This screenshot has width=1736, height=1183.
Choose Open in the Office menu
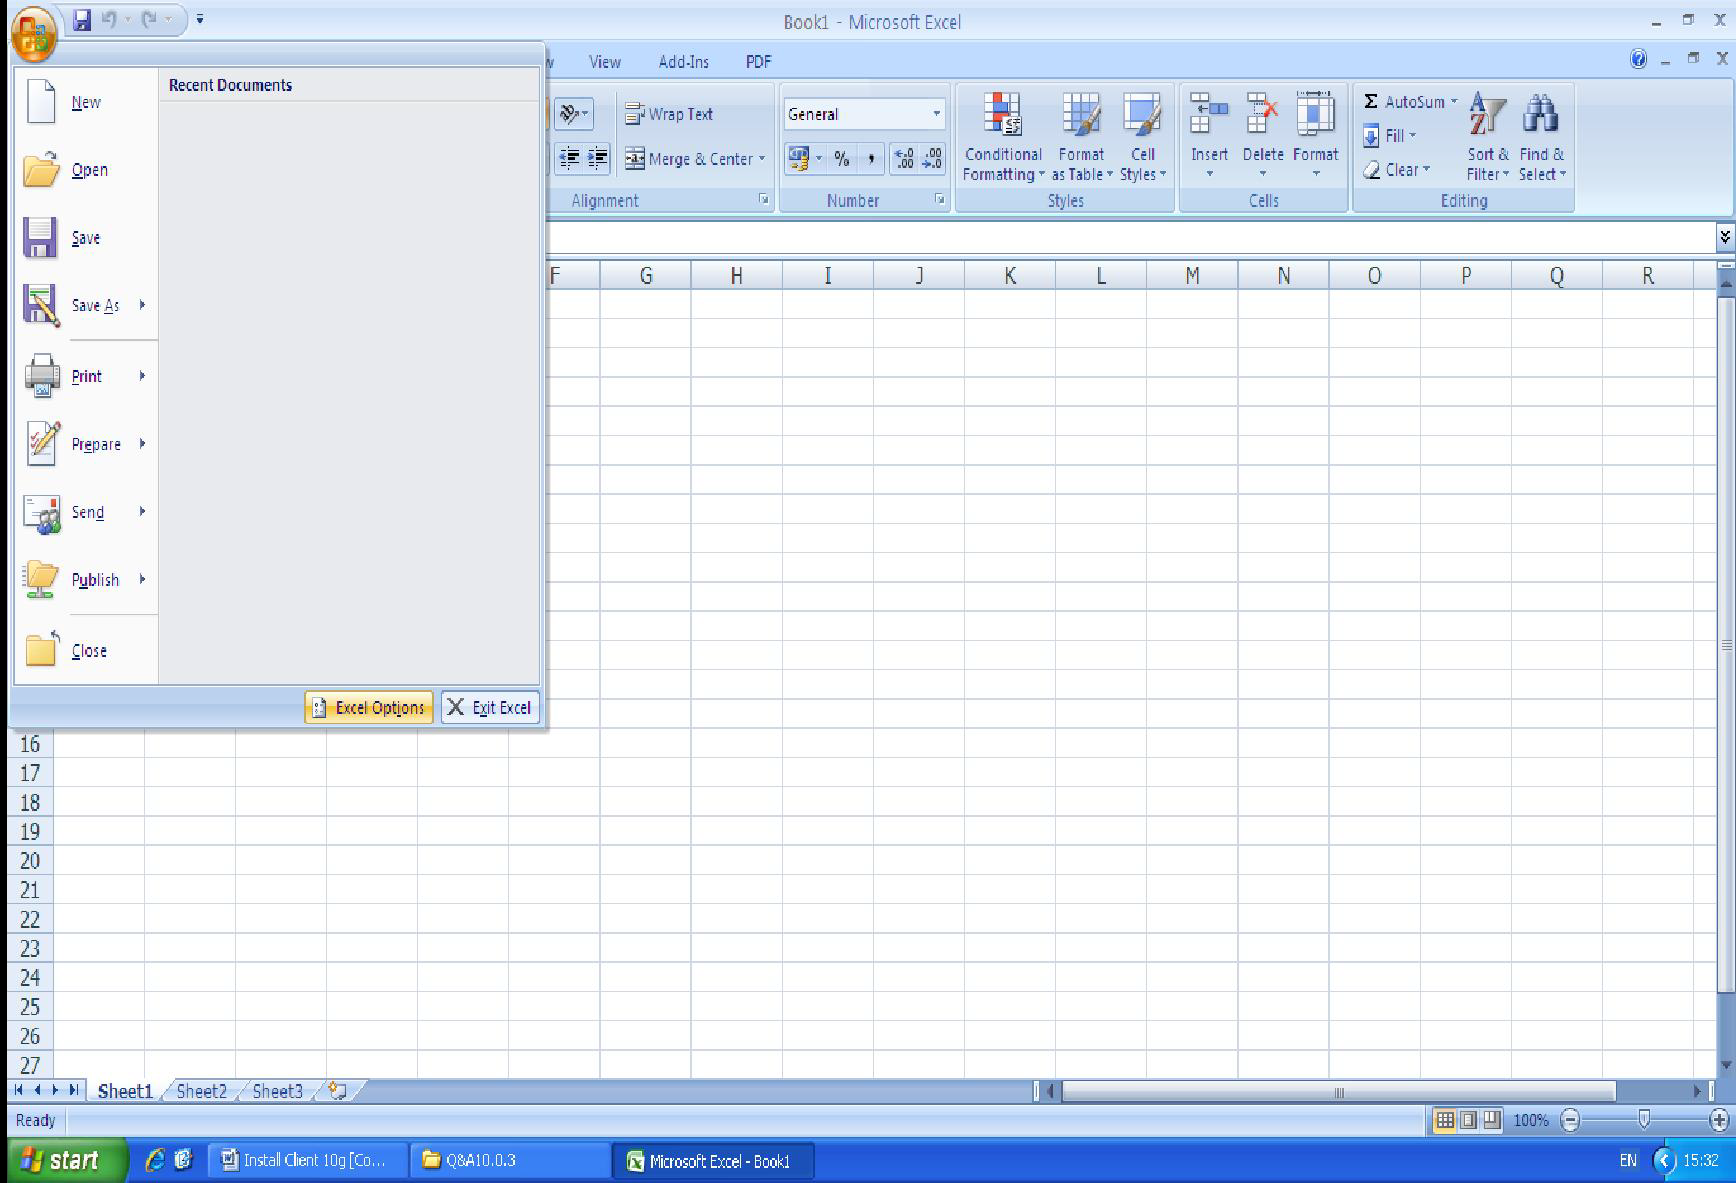[86, 170]
